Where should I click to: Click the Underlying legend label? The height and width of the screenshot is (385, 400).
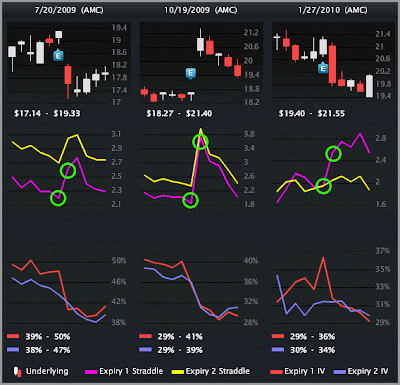[47, 371]
